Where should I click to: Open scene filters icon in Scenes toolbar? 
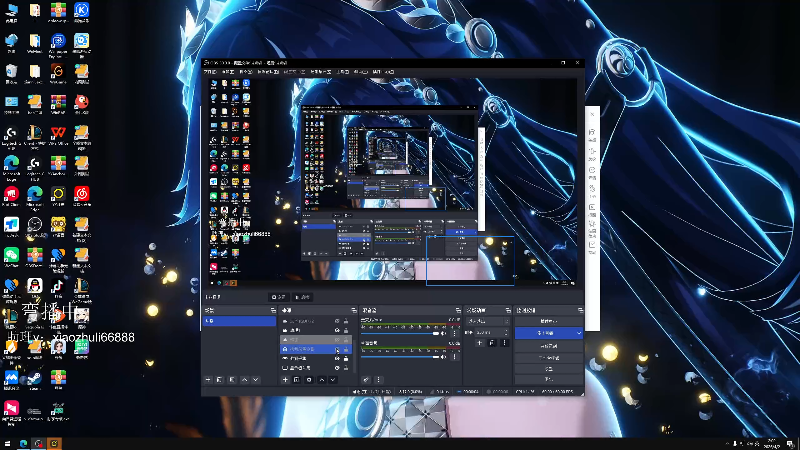point(232,380)
